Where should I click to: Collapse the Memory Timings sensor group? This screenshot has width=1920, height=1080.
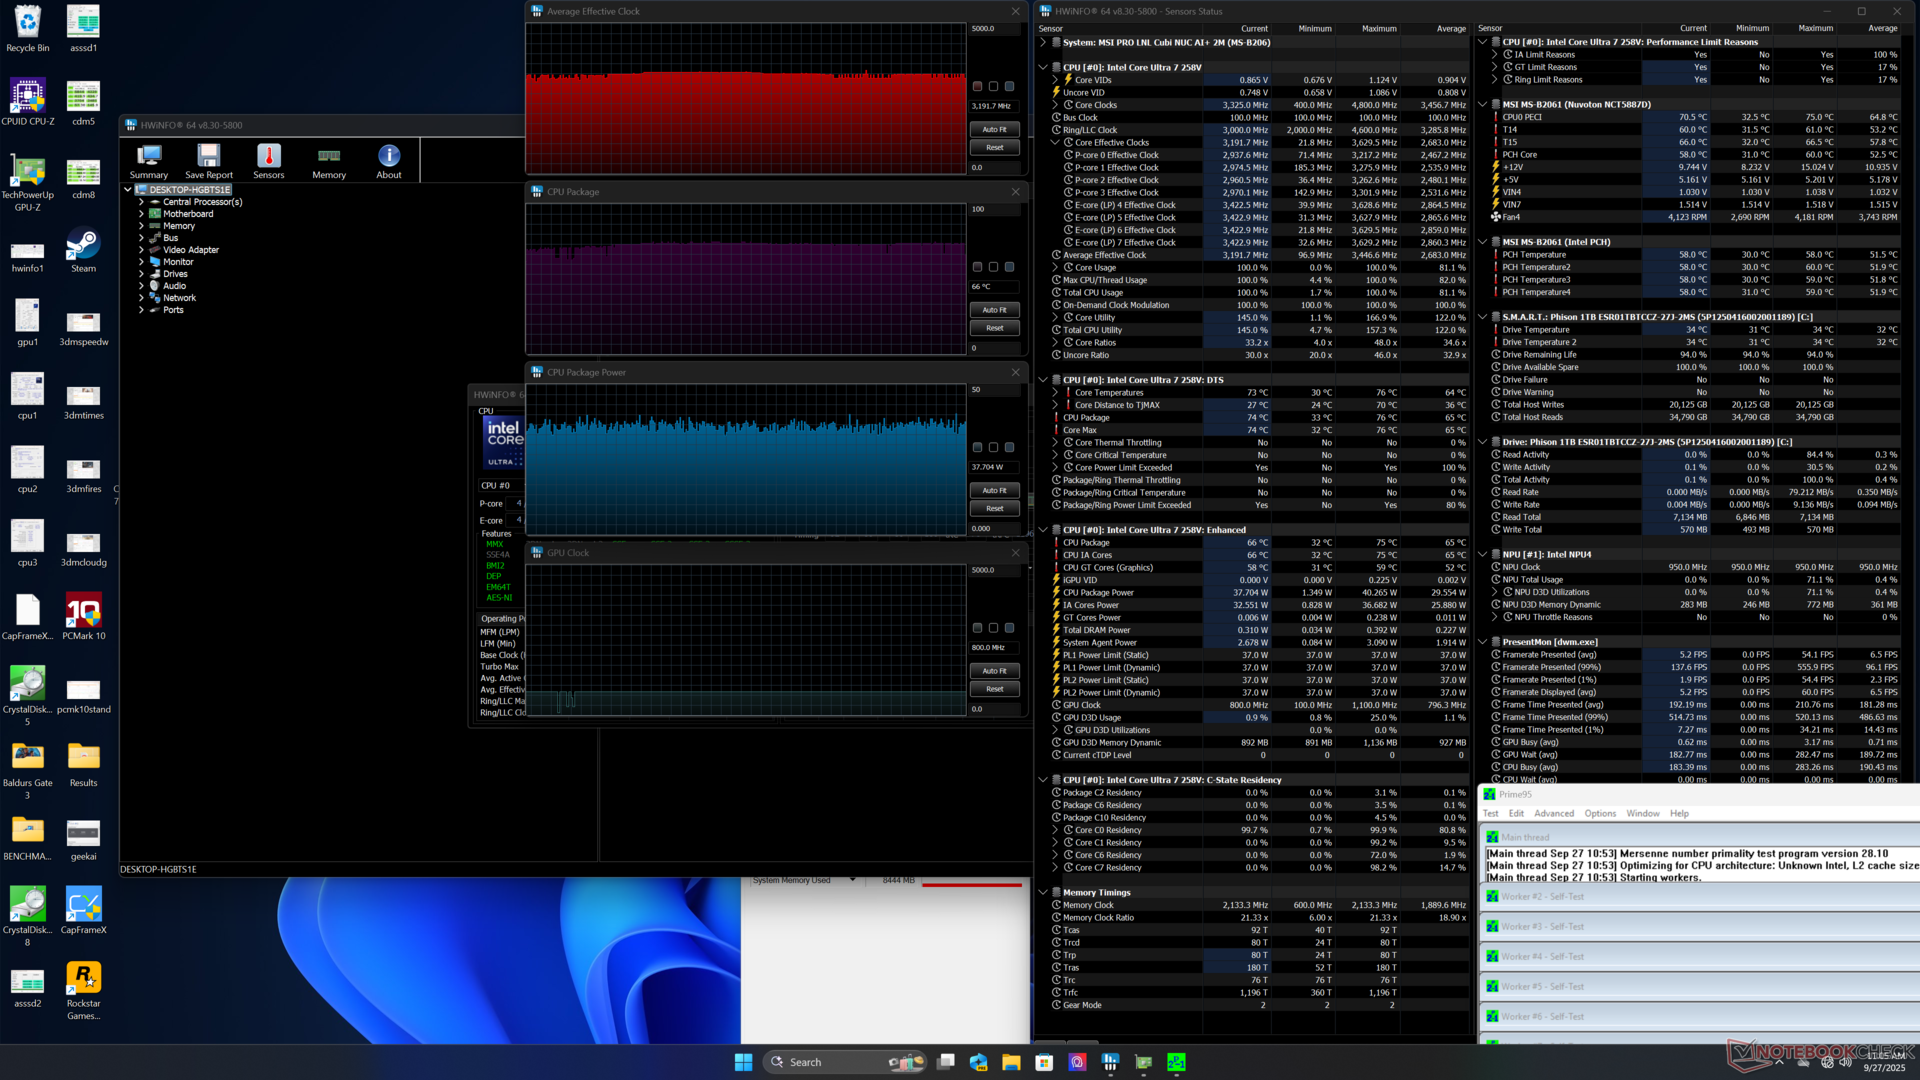1043,892
